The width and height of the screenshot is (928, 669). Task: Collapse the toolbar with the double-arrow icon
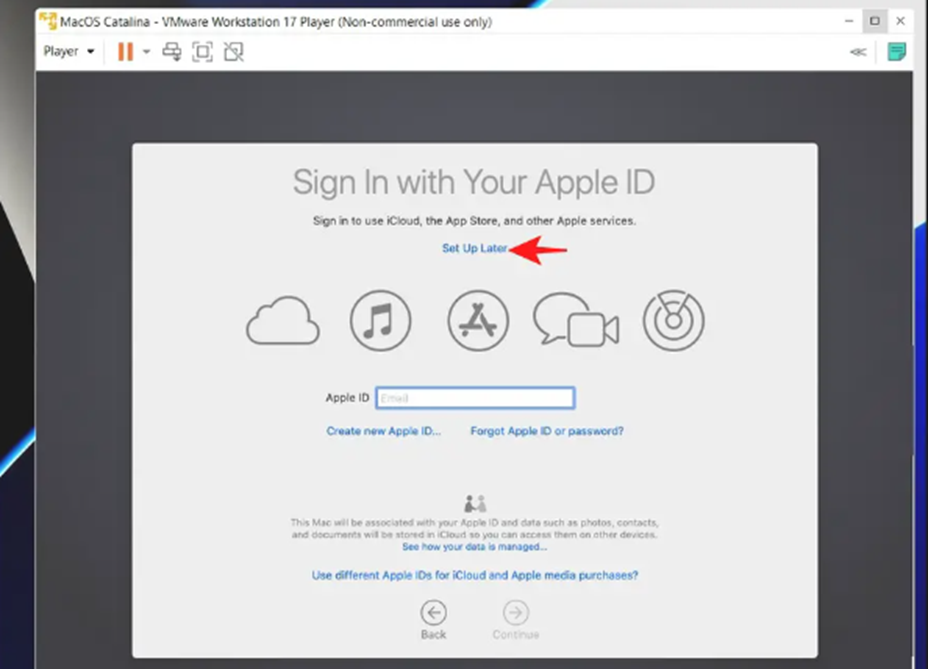tap(858, 52)
